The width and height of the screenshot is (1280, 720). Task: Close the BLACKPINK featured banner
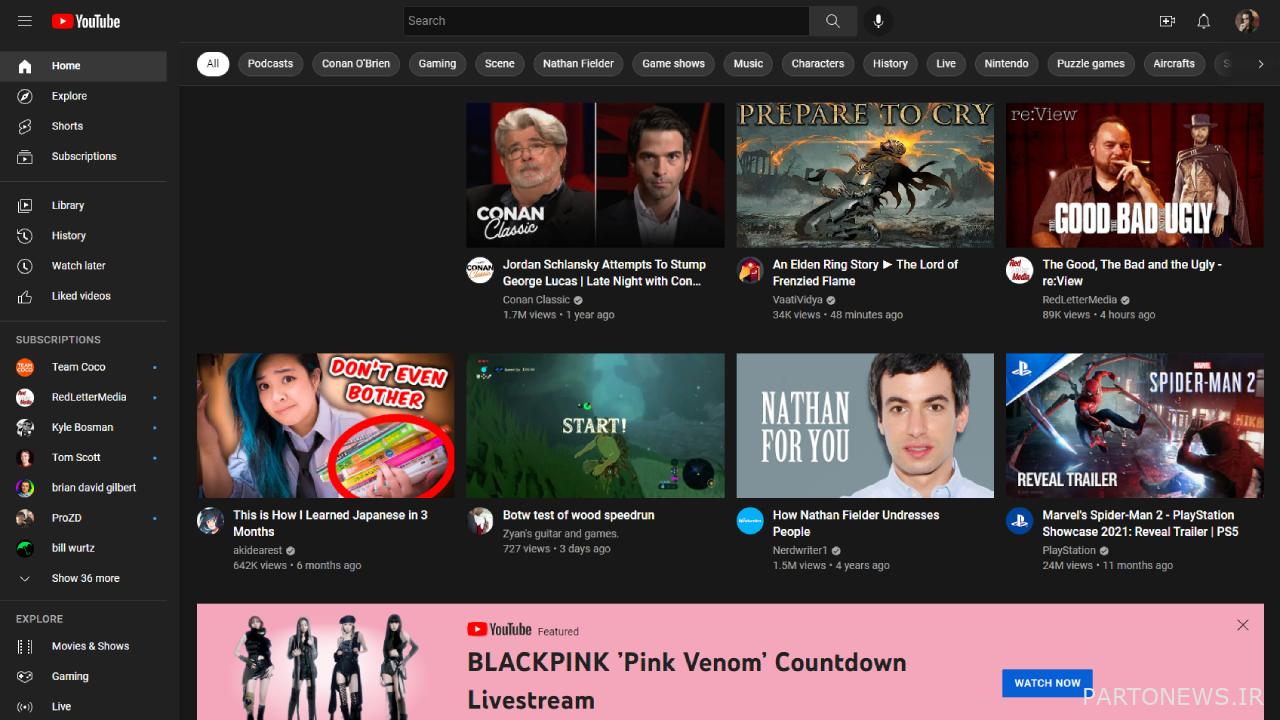1242,625
